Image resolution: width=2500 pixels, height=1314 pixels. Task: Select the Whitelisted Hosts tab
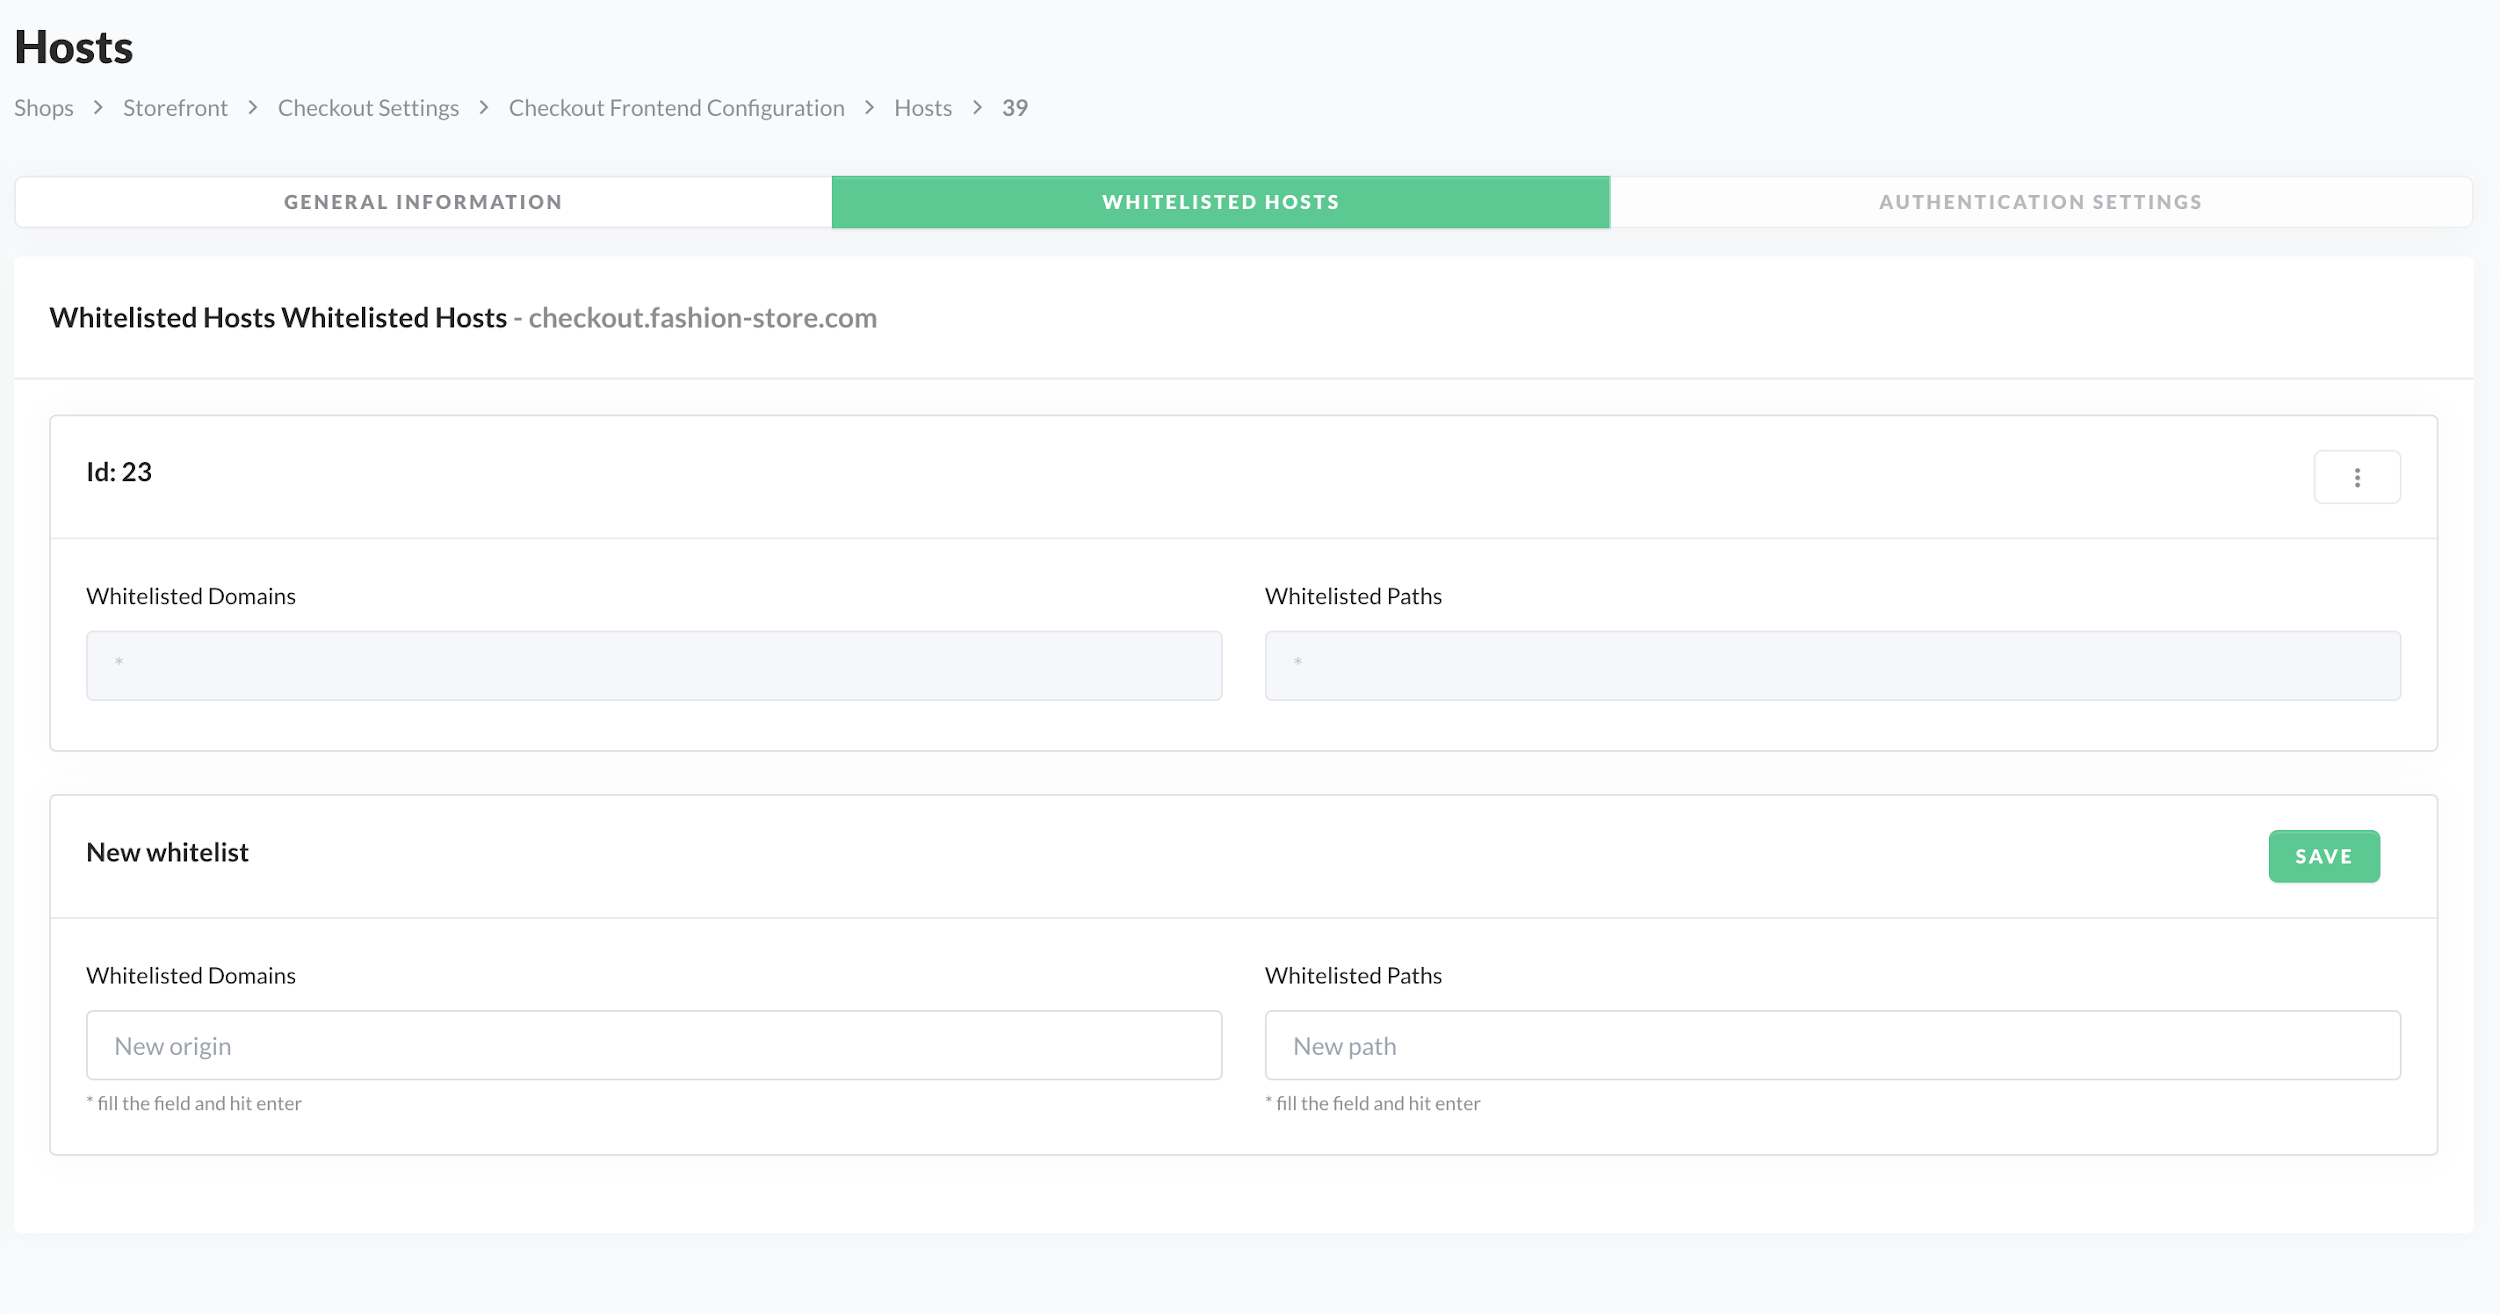click(x=1220, y=202)
